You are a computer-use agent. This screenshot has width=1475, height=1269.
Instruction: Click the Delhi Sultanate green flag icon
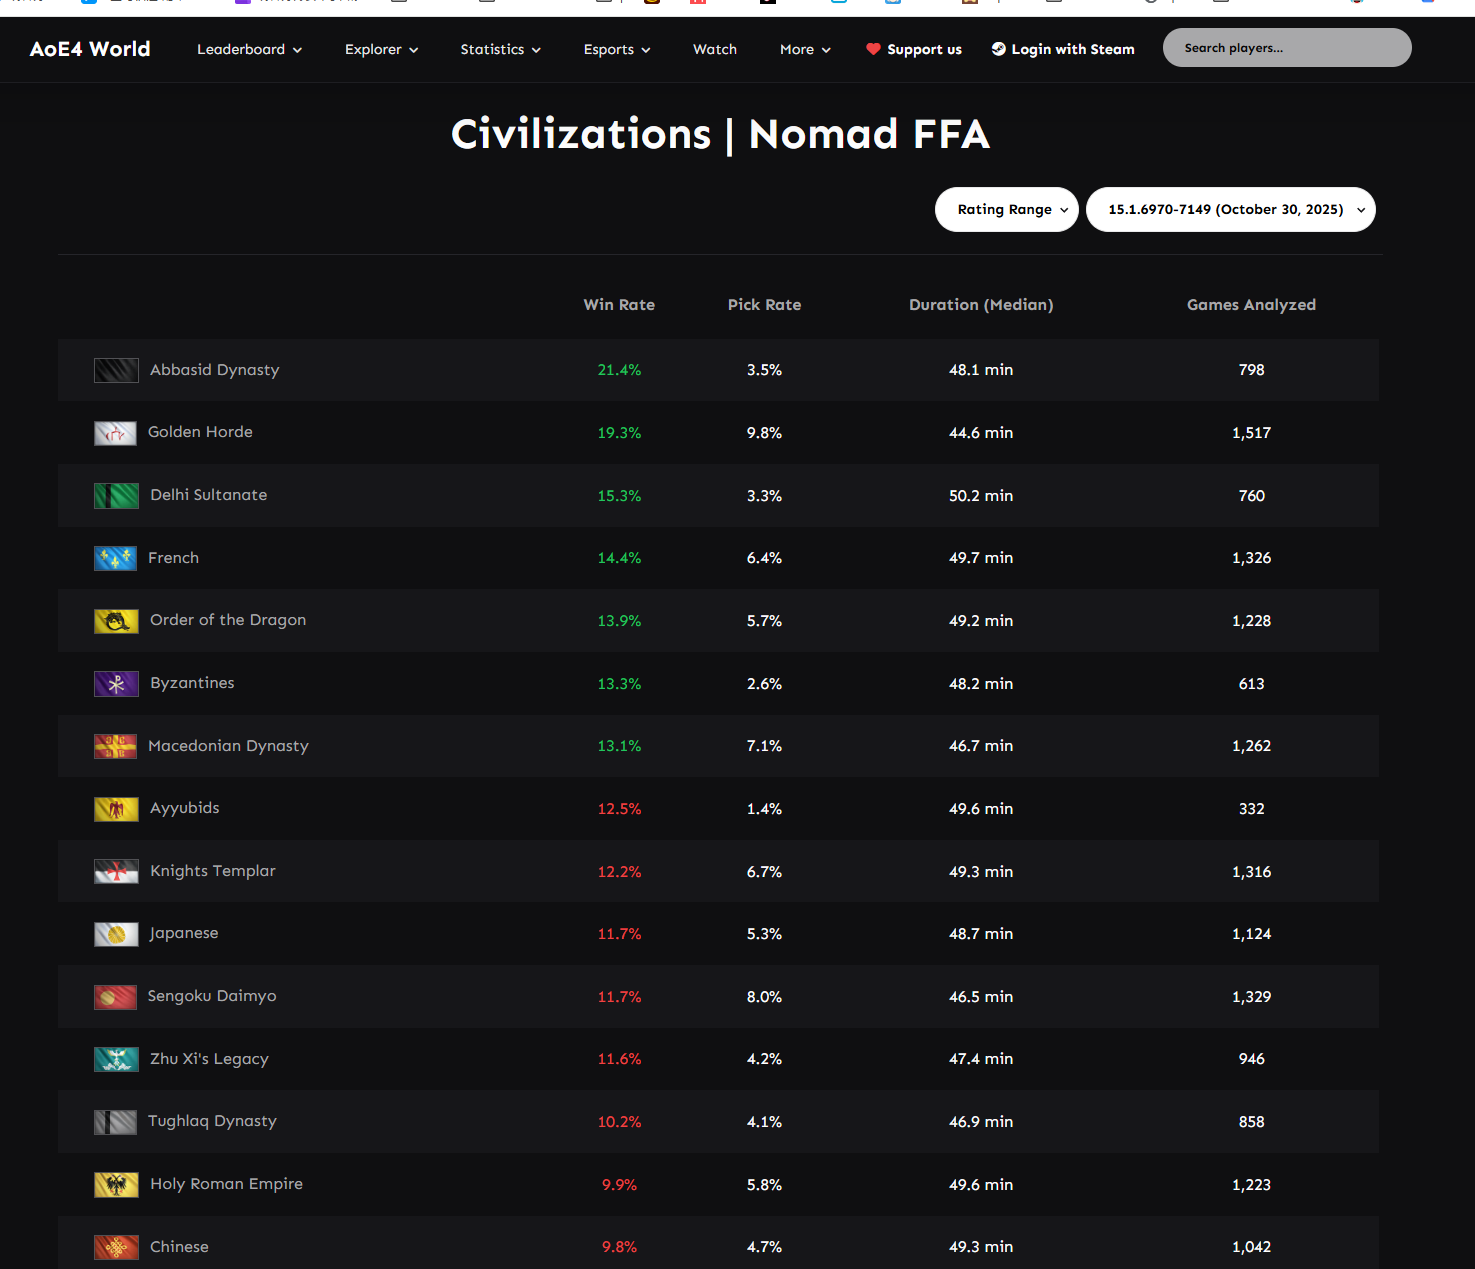(x=116, y=496)
